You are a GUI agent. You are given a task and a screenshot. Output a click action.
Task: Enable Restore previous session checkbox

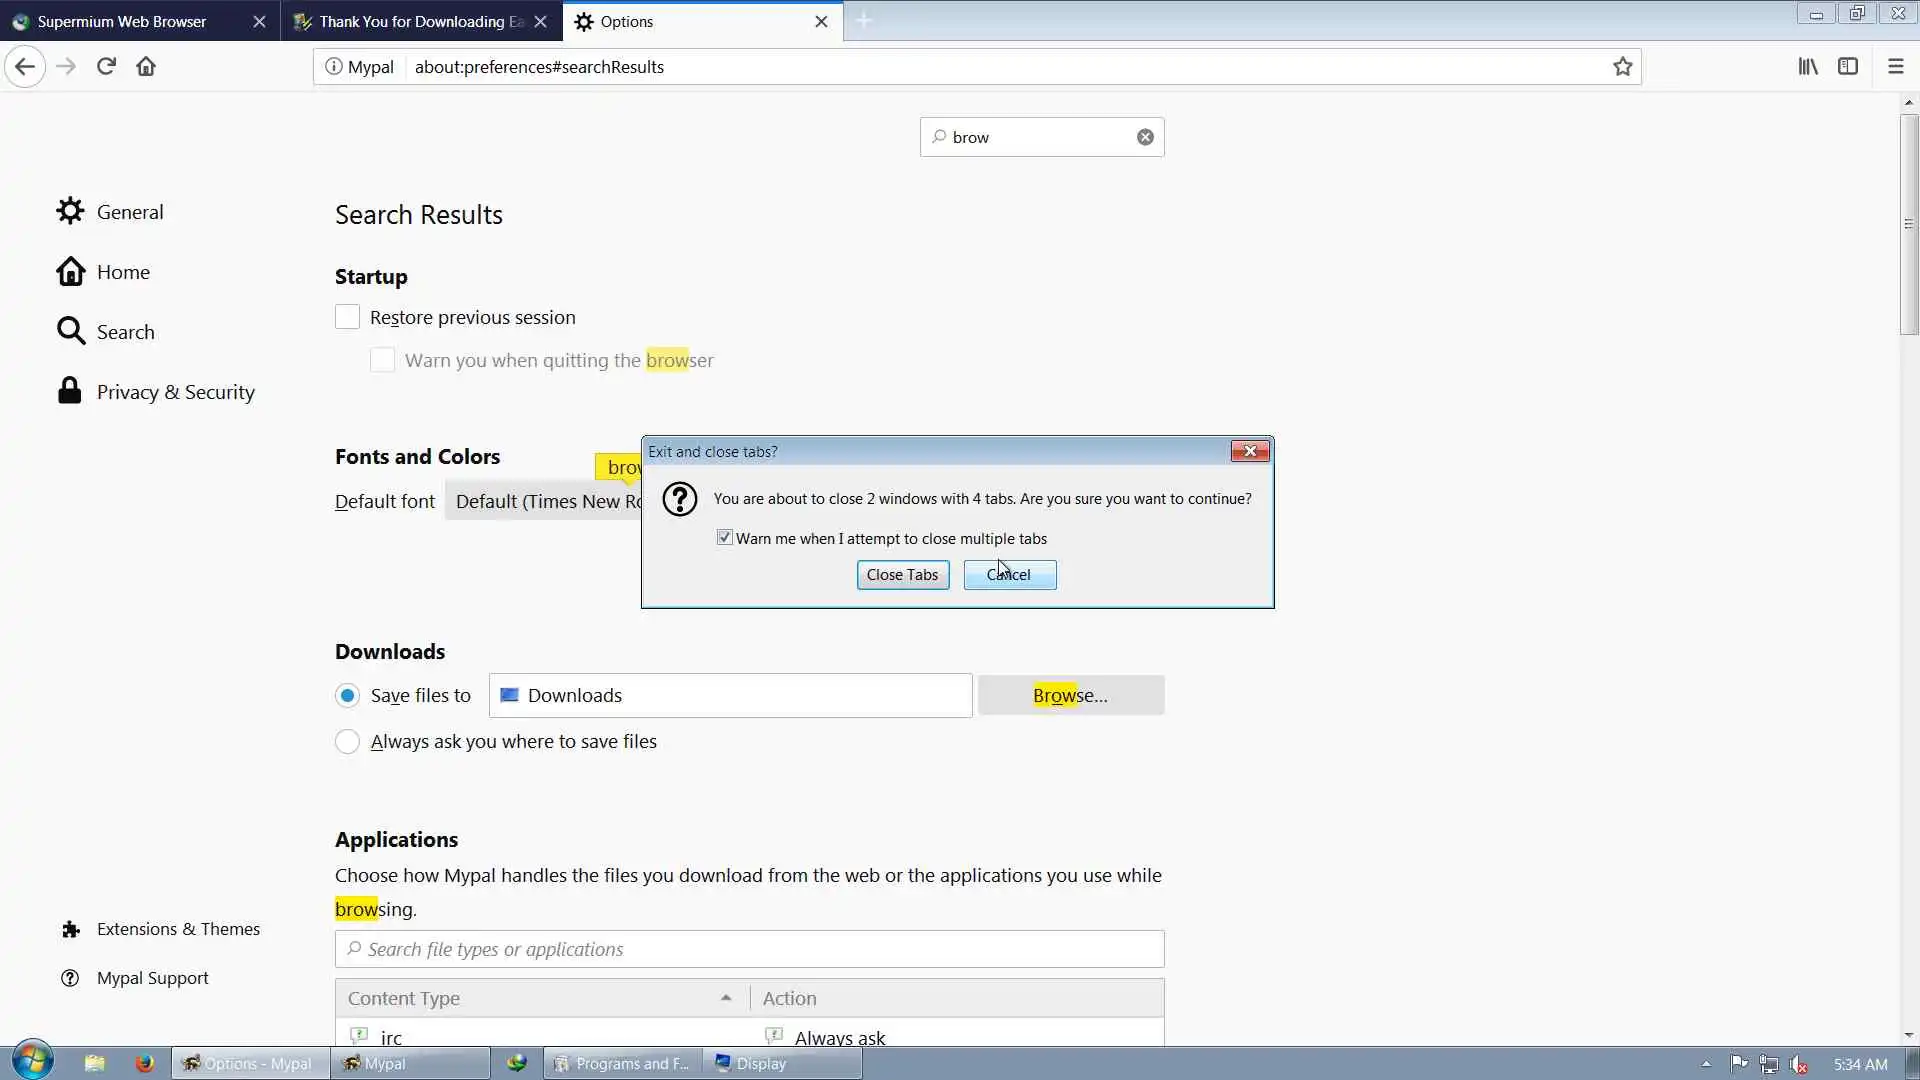[x=347, y=317]
